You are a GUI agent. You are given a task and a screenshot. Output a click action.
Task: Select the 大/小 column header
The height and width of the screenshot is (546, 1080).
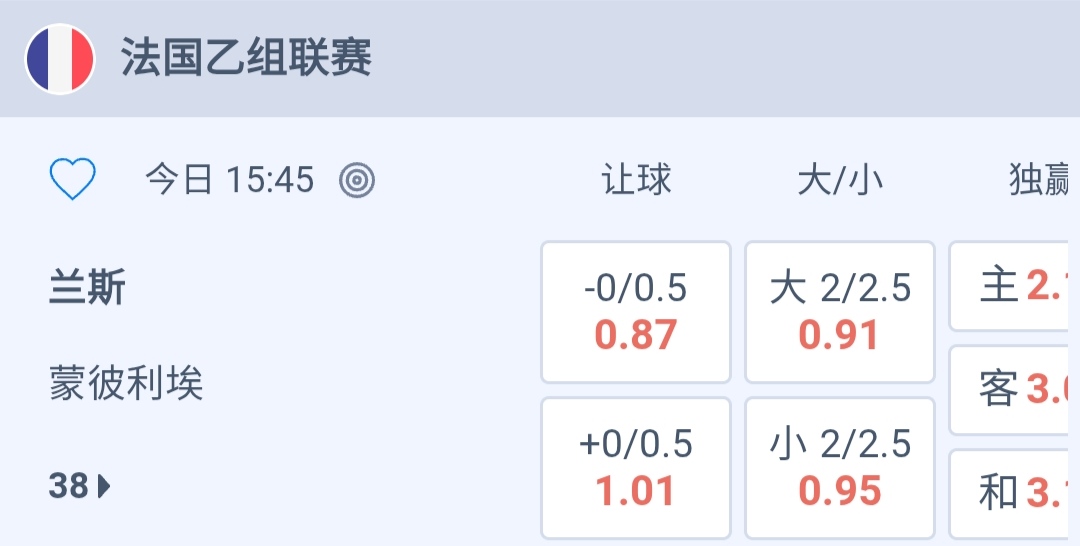pyautogui.click(x=840, y=181)
